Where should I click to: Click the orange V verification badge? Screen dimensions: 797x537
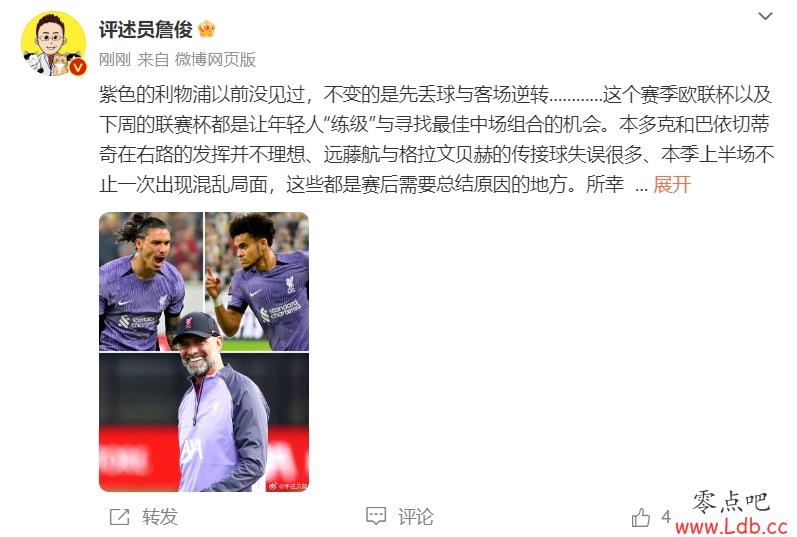(x=78, y=67)
